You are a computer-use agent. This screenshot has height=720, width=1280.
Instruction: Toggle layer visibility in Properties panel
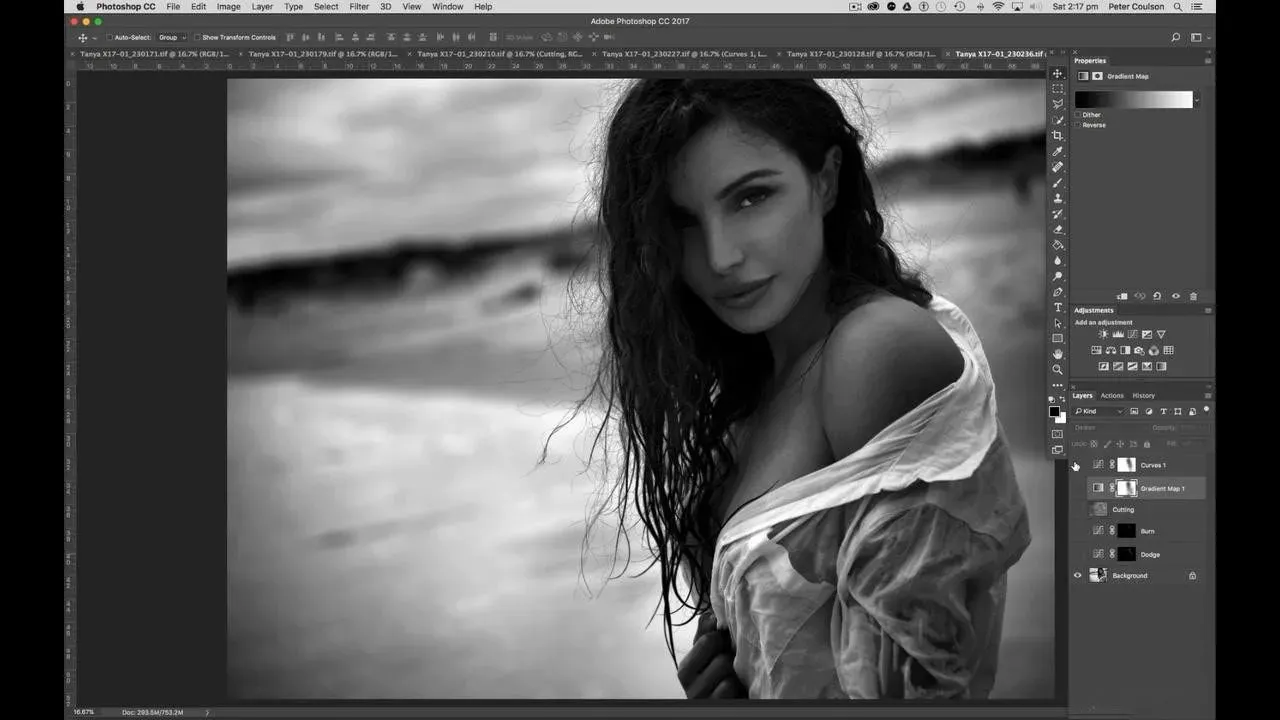1175,296
